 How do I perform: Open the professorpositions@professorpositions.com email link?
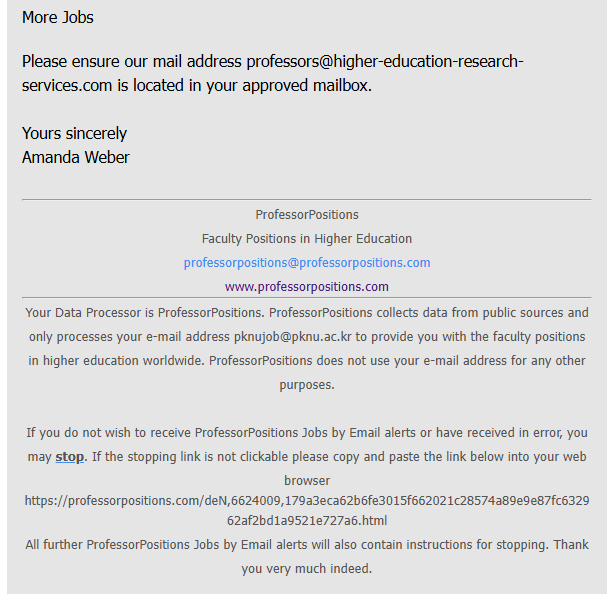point(306,263)
